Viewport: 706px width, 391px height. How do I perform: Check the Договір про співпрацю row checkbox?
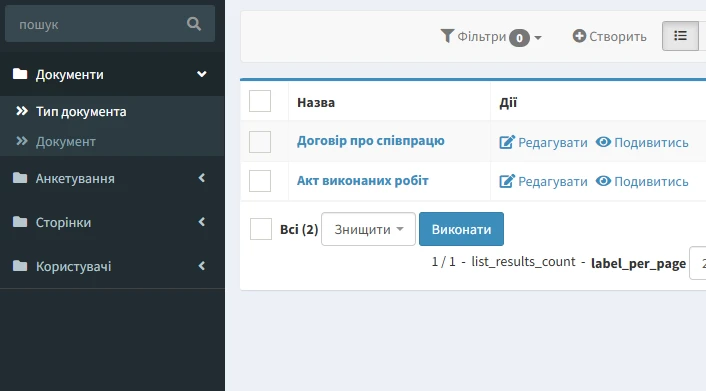coord(260,142)
